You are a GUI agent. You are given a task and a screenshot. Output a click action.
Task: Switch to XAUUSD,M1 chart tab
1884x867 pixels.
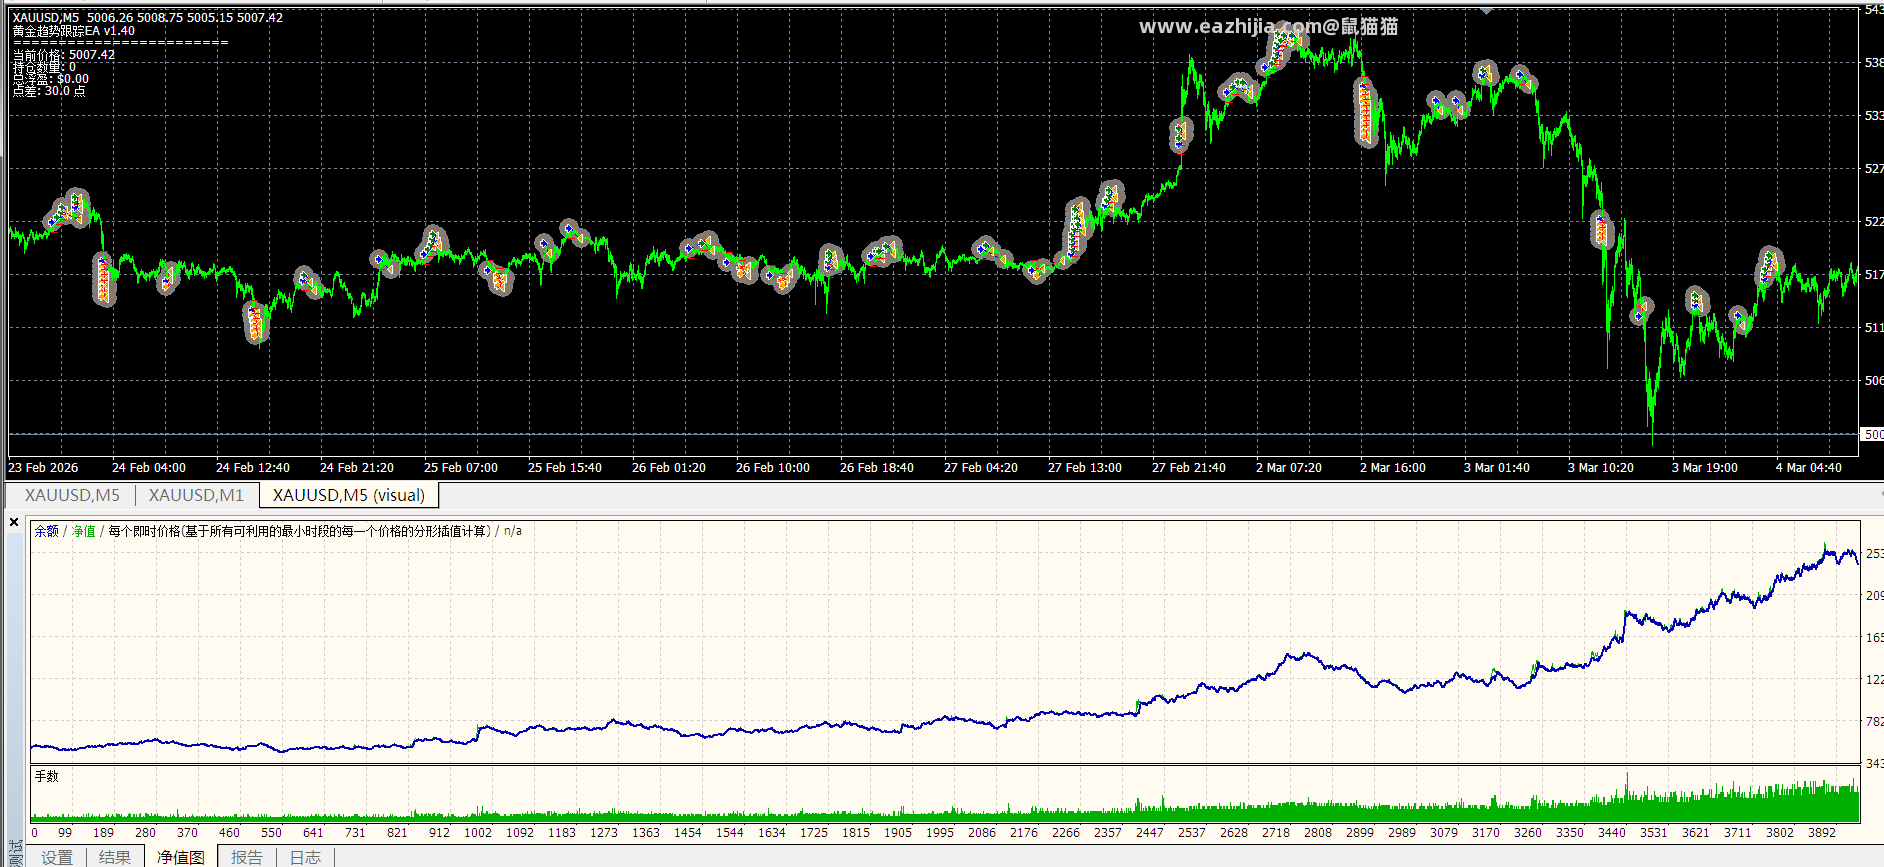pyautogui.click(x=196, y=495)
